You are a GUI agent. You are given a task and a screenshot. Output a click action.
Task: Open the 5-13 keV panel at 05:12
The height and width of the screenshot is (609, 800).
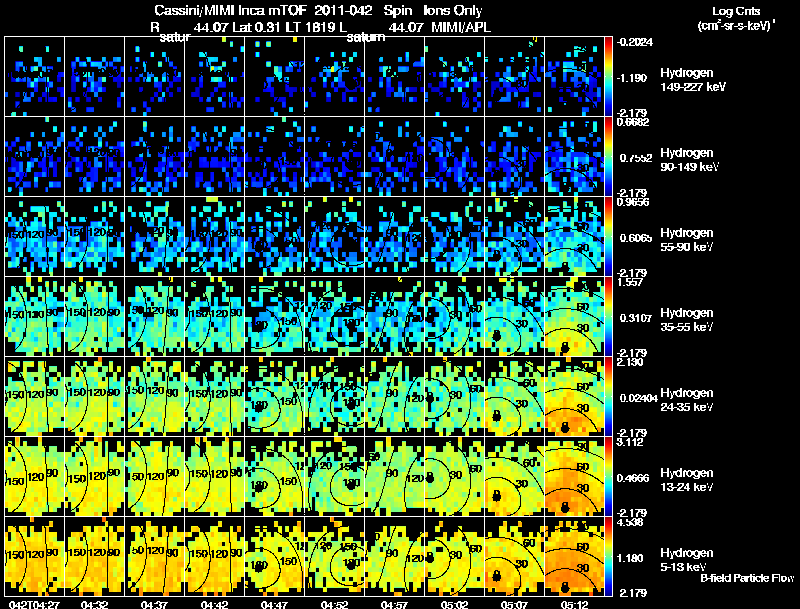574,556
